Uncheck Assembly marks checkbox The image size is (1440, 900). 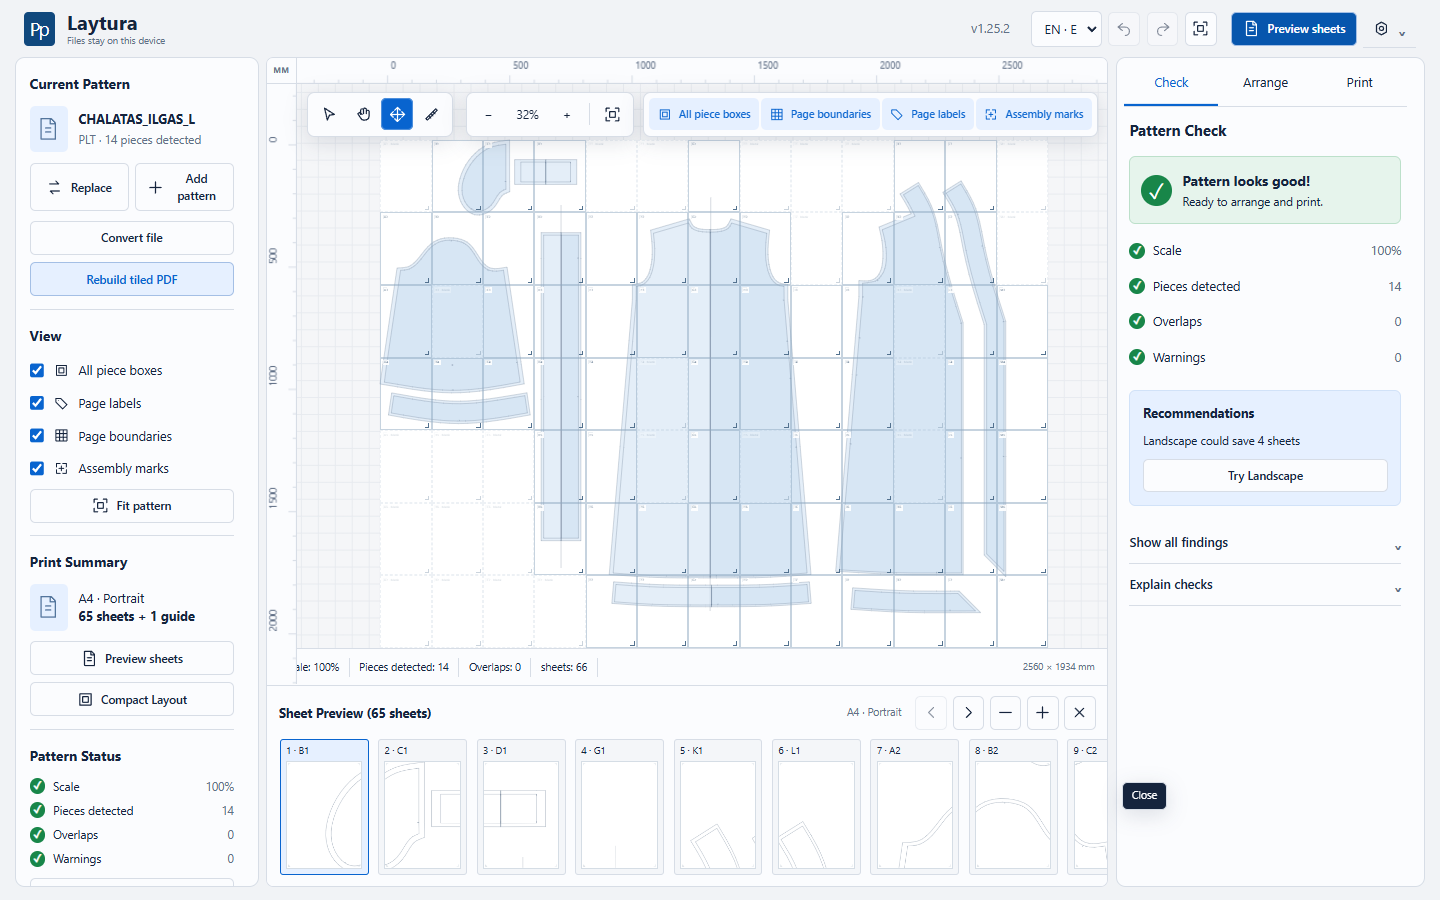37,468
